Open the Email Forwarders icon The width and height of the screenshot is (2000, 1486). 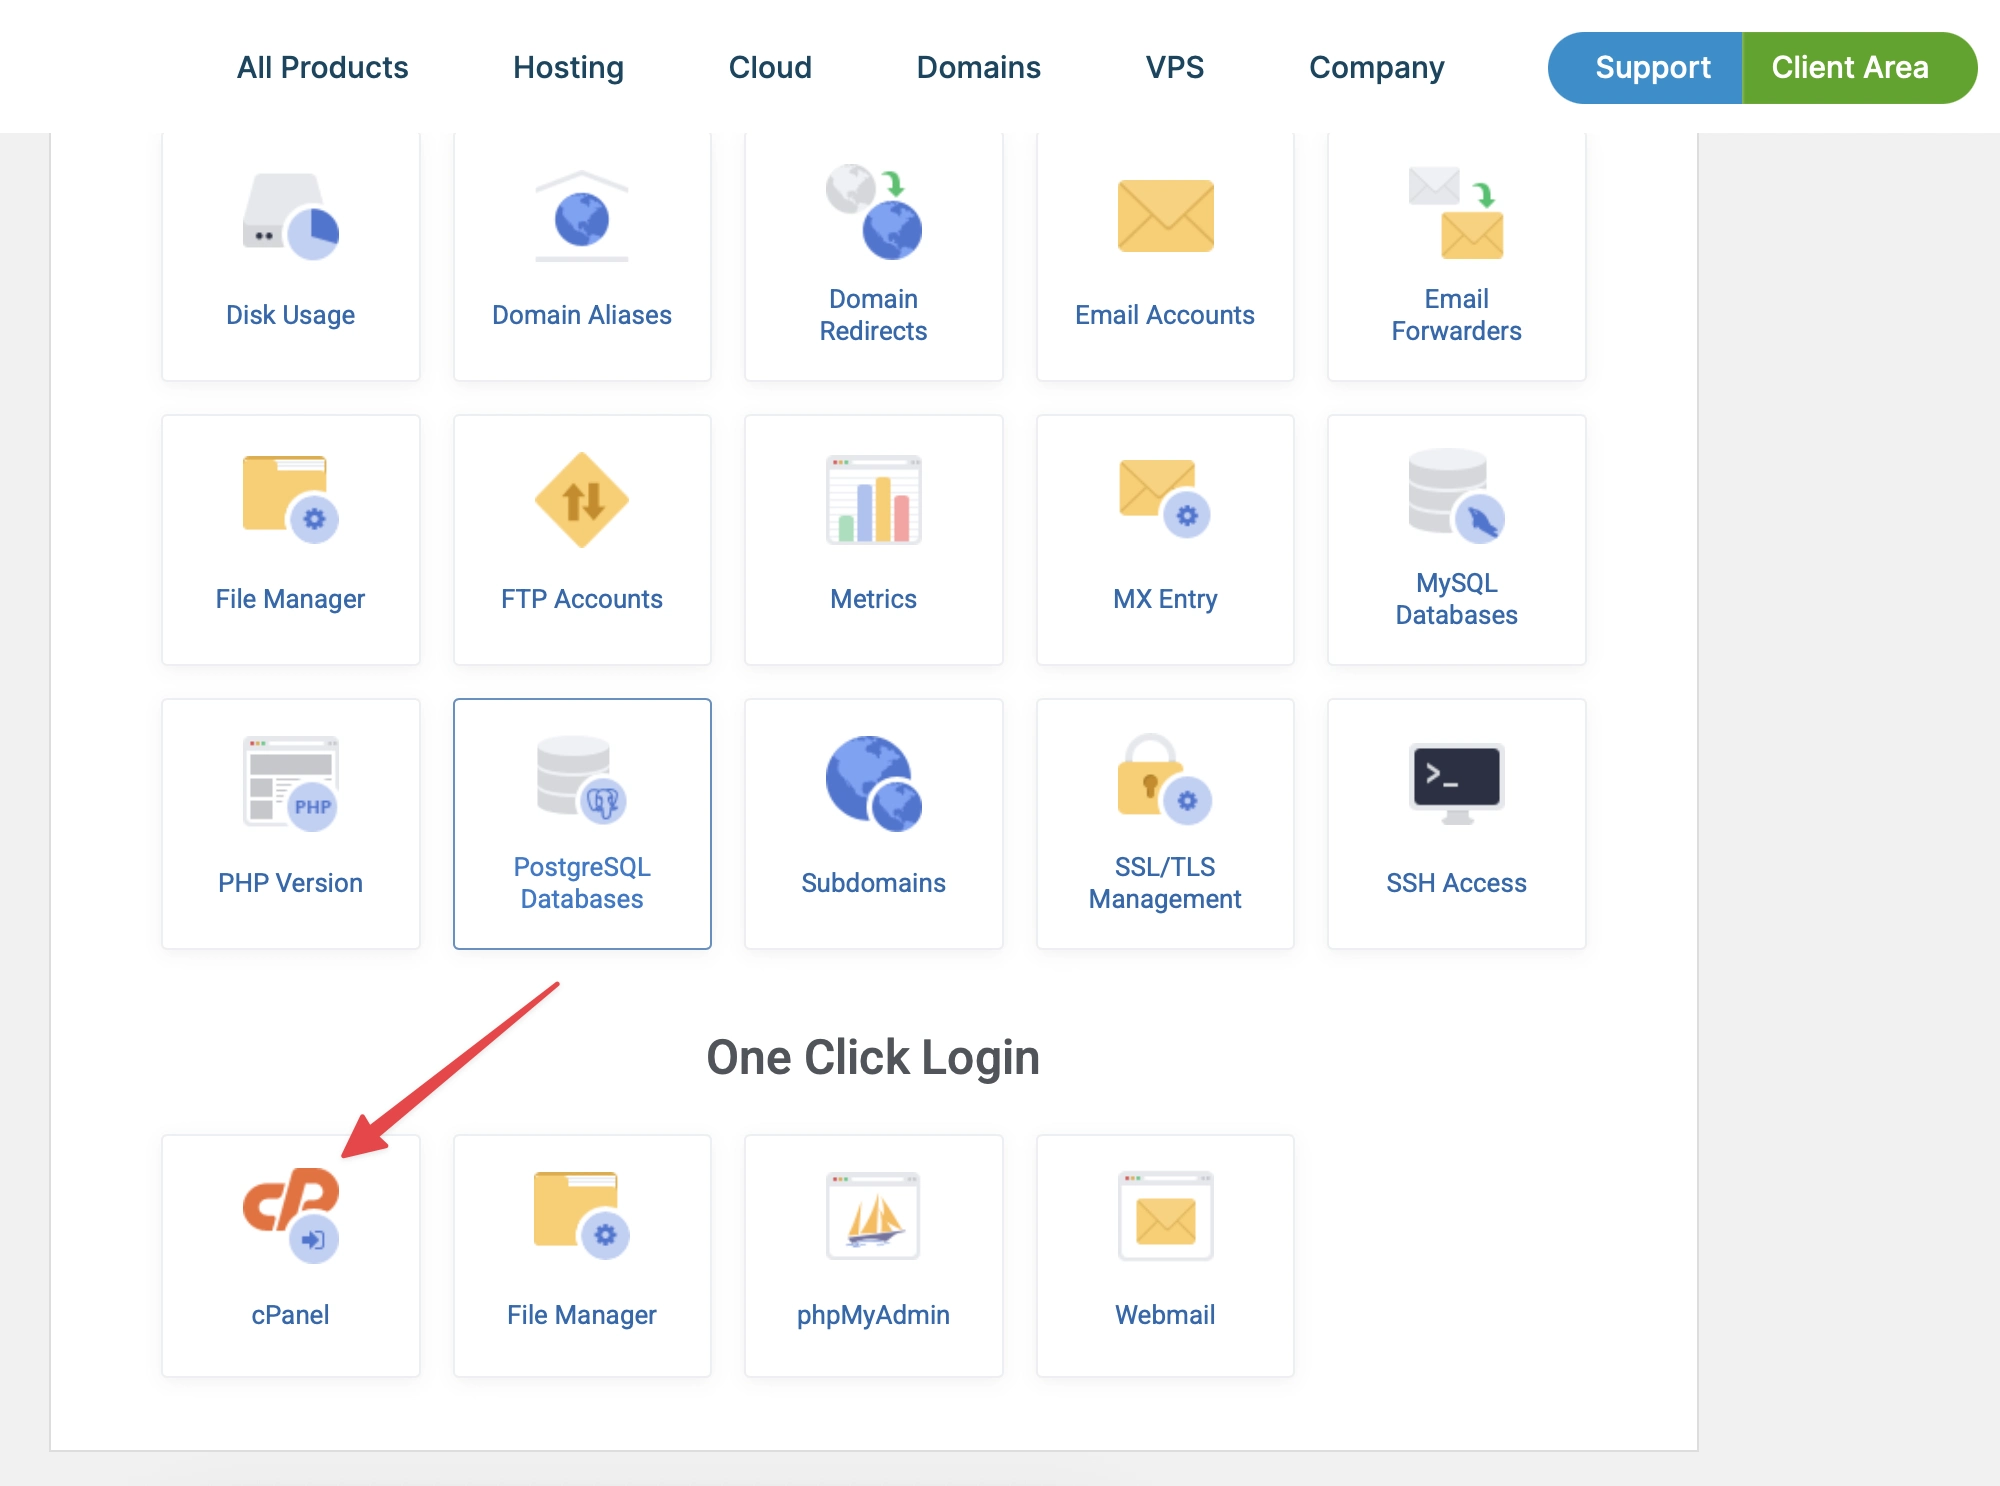click(1456, 212)
